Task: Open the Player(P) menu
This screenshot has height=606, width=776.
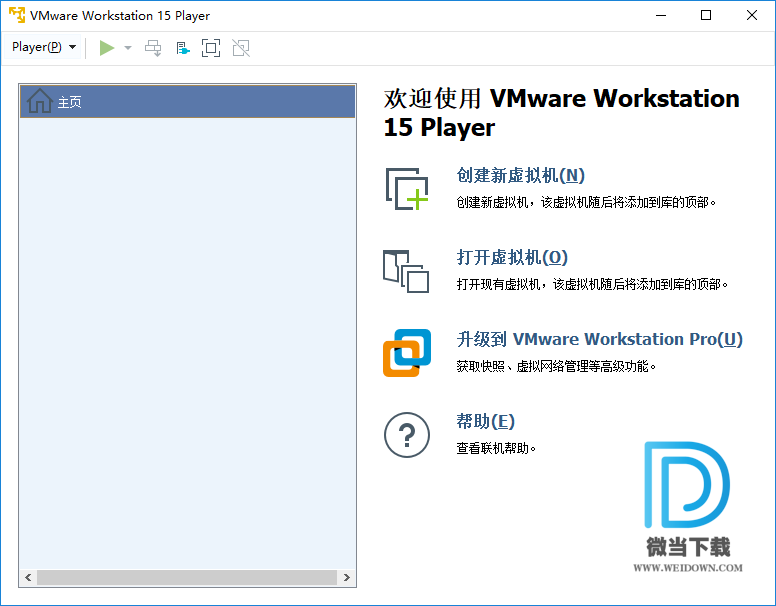Action: click(x=44, y=48)
